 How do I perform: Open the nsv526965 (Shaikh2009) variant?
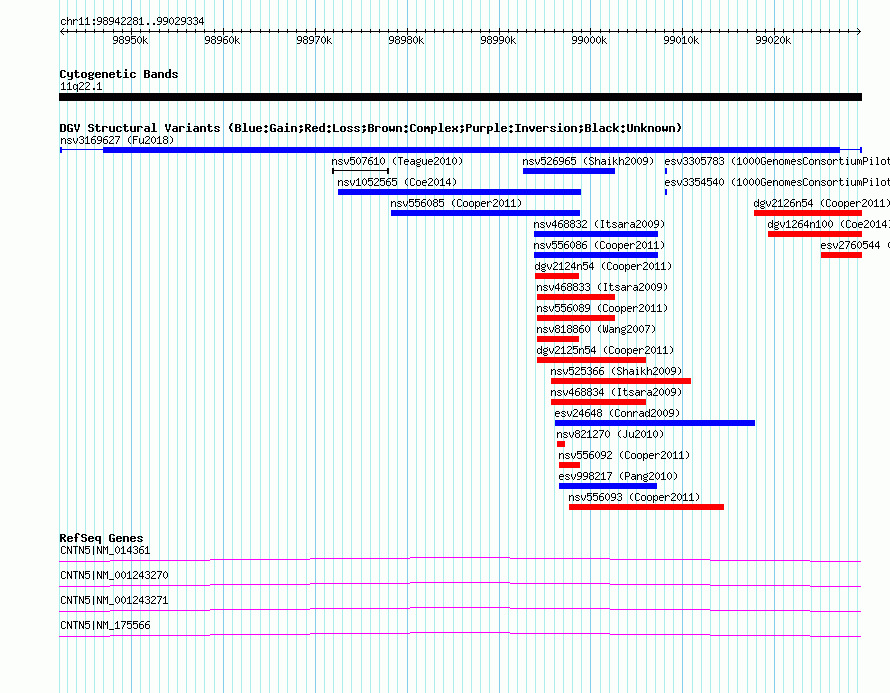coord(588,161)
